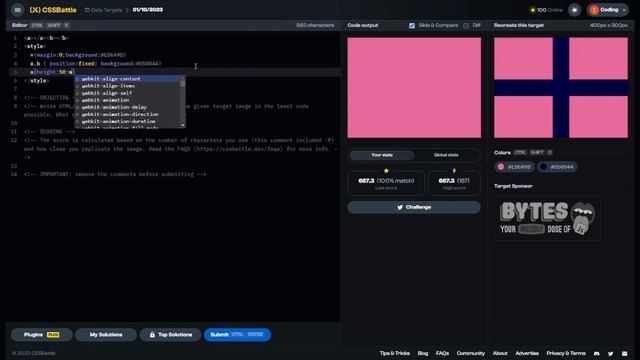This screenshot has width=640, height=360.
Task: Toggle the light/dark theme icon
Action: [x=574, y=10]
